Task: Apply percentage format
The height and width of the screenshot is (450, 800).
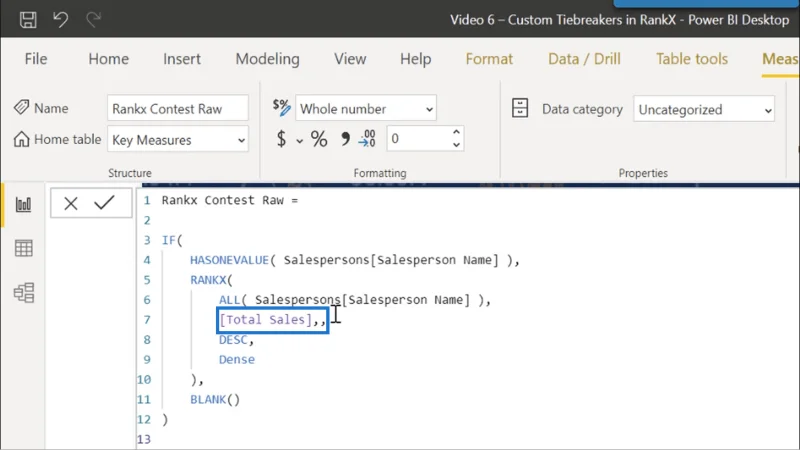Action: pos(319,139)
